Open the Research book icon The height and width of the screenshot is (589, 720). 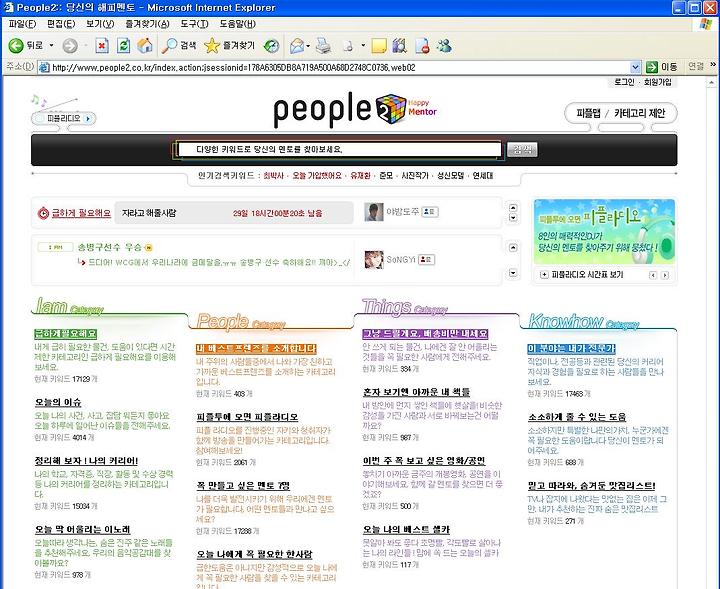click(x=399, y=45)
